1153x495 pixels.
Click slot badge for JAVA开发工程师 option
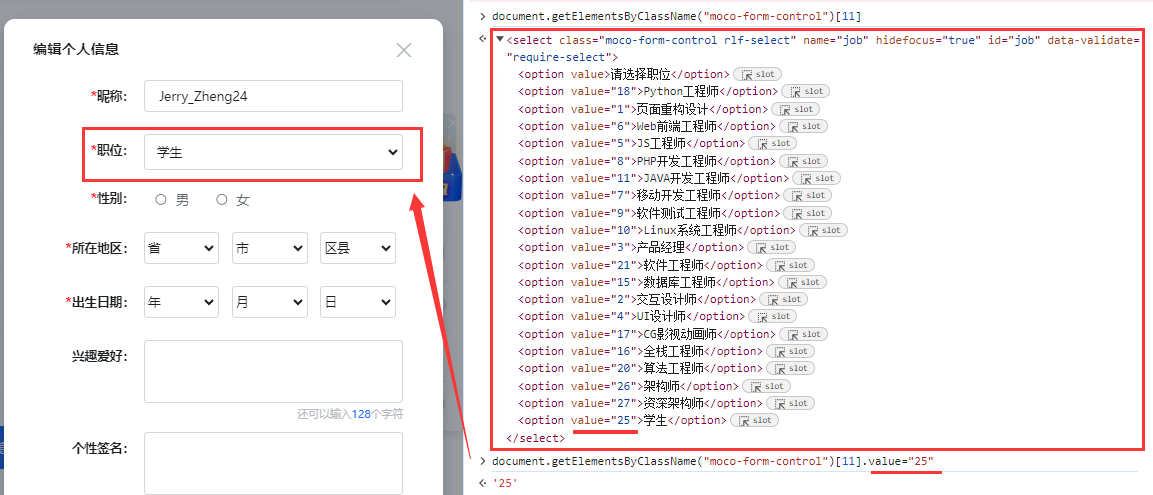(816, 178)
